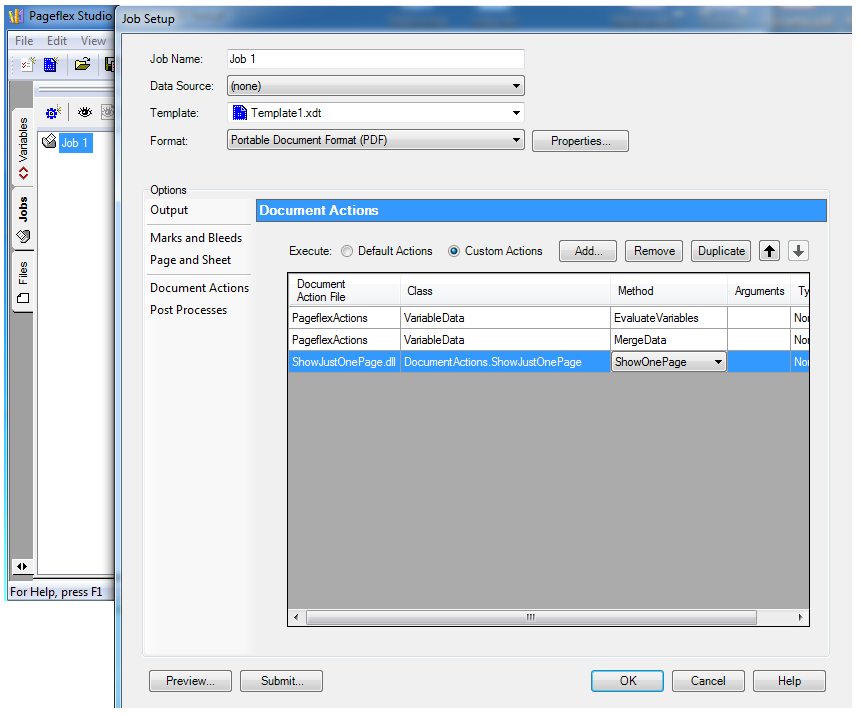Move selected action down with arrow button
861x715 pixels.
pyautogui.click(x=798, y=251)
